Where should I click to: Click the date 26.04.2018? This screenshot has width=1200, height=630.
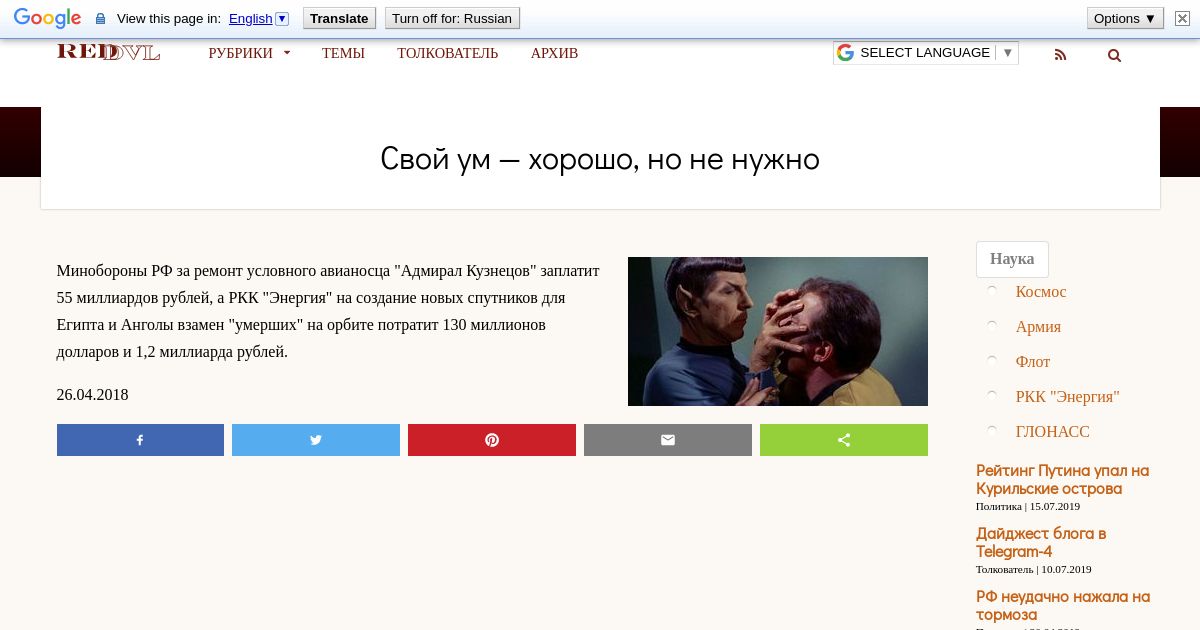coord(92,394)
